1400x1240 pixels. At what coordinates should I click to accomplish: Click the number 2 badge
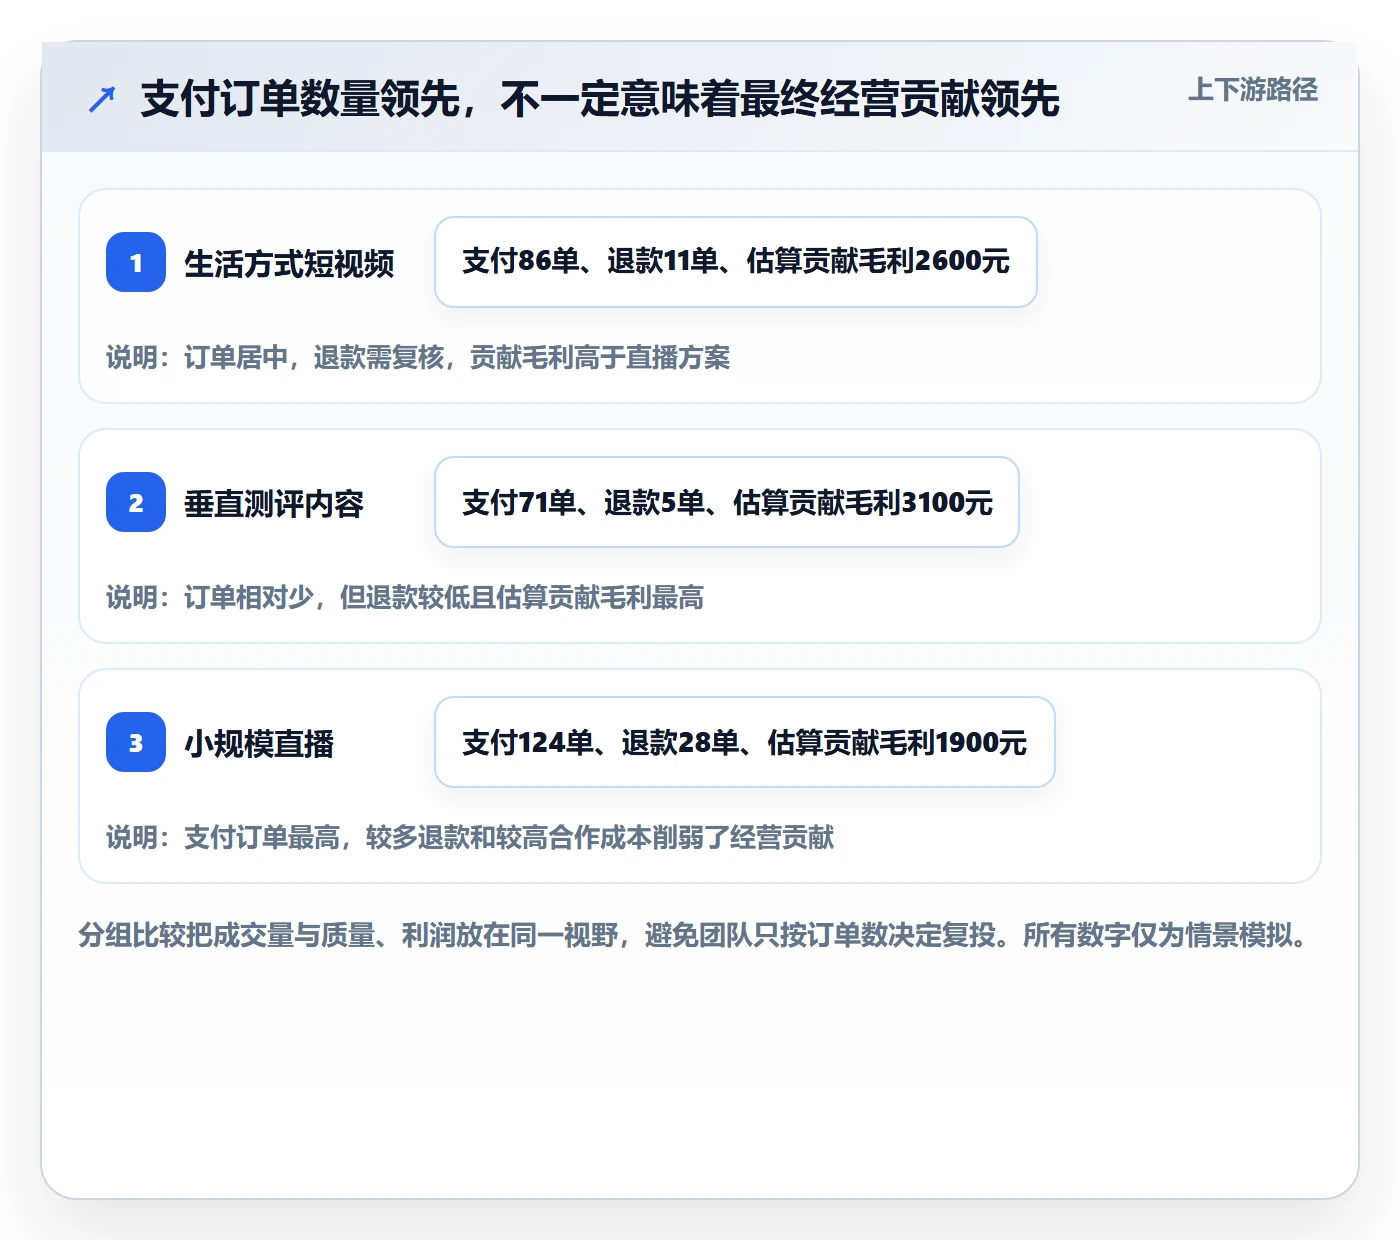coord(136,502)
